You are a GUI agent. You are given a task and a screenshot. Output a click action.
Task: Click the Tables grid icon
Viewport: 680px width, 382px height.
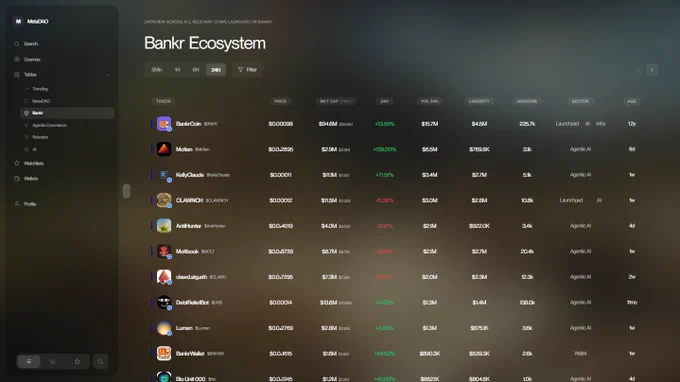[x=17, y=75]
